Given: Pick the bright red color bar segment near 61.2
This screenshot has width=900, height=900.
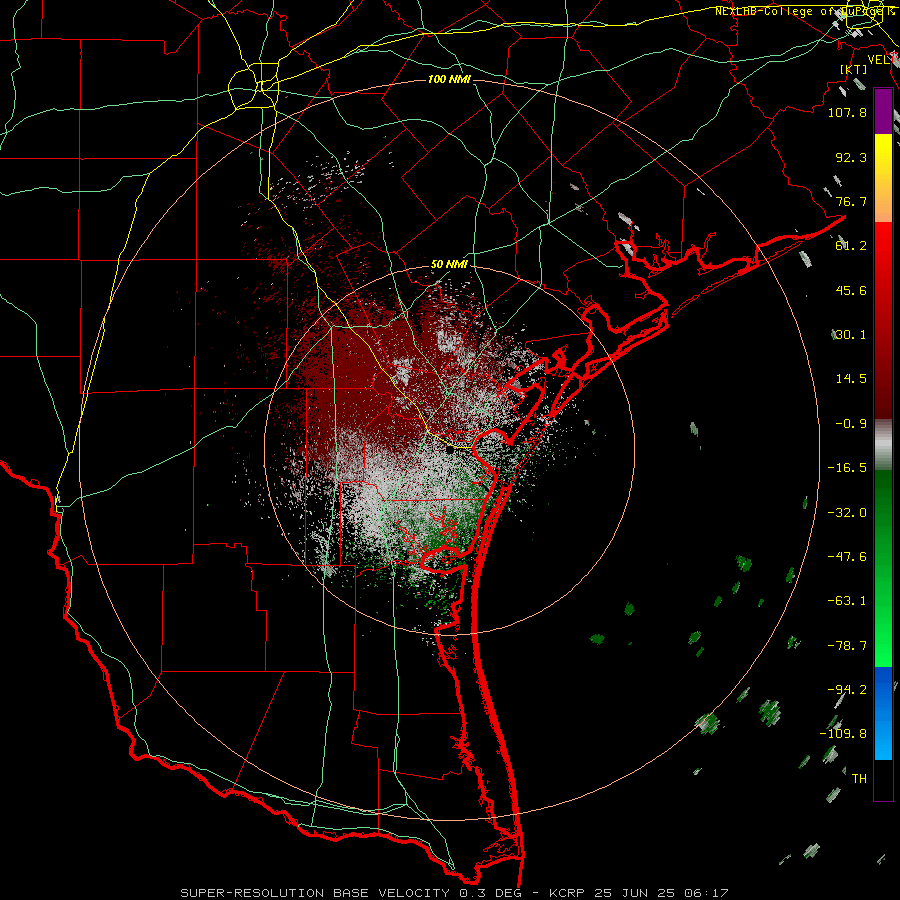Looking at the screenshot, I should point(883,245).
